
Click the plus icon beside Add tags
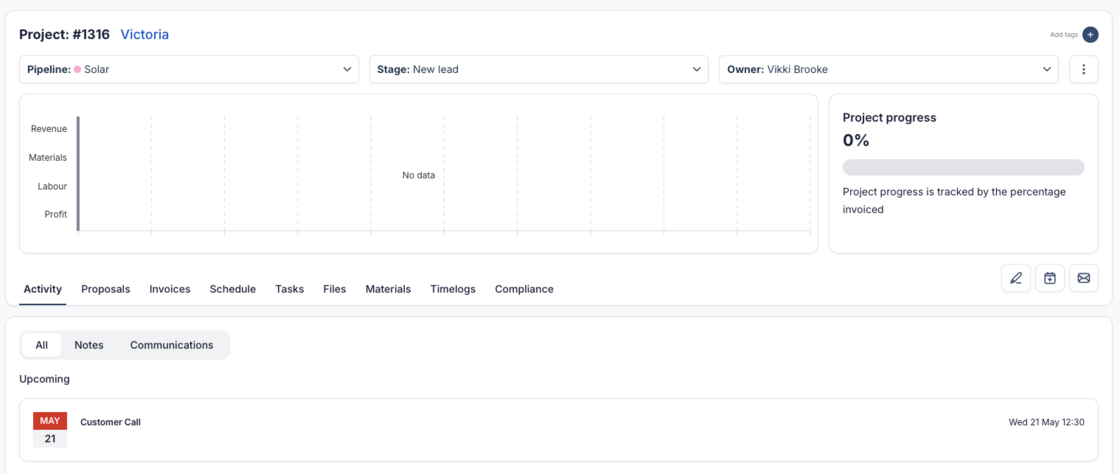click(x=1090, y=35)
